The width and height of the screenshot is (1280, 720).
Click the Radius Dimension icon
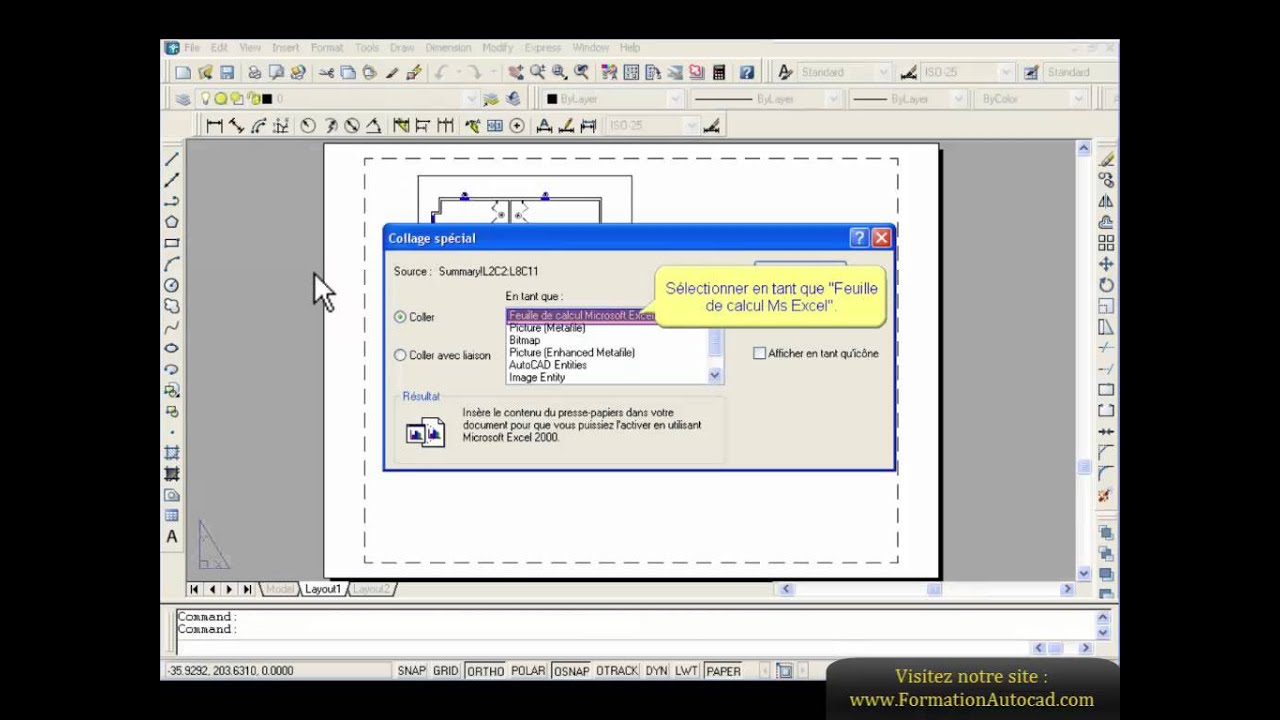point(307,126)
